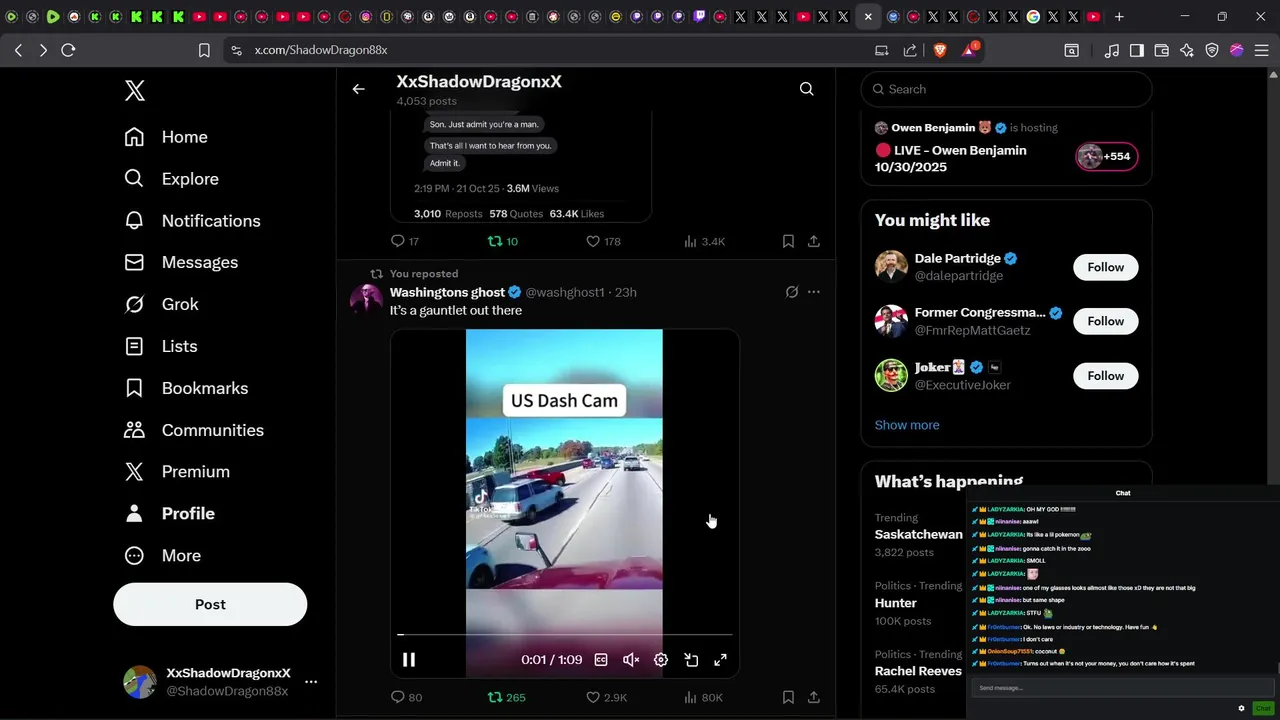This screenshot has height=720, width=1280.
Task: Follow Former Congressman Matt Gaetz
Action: 1106,321
